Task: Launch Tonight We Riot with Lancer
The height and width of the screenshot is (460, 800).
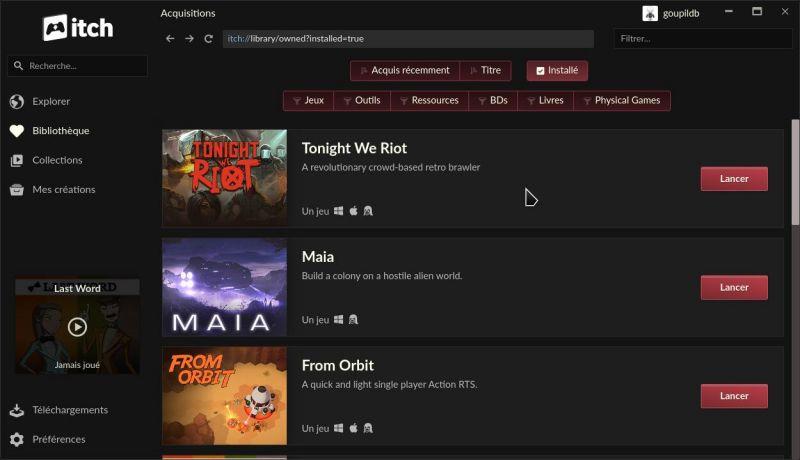Action: coord(734,178)
